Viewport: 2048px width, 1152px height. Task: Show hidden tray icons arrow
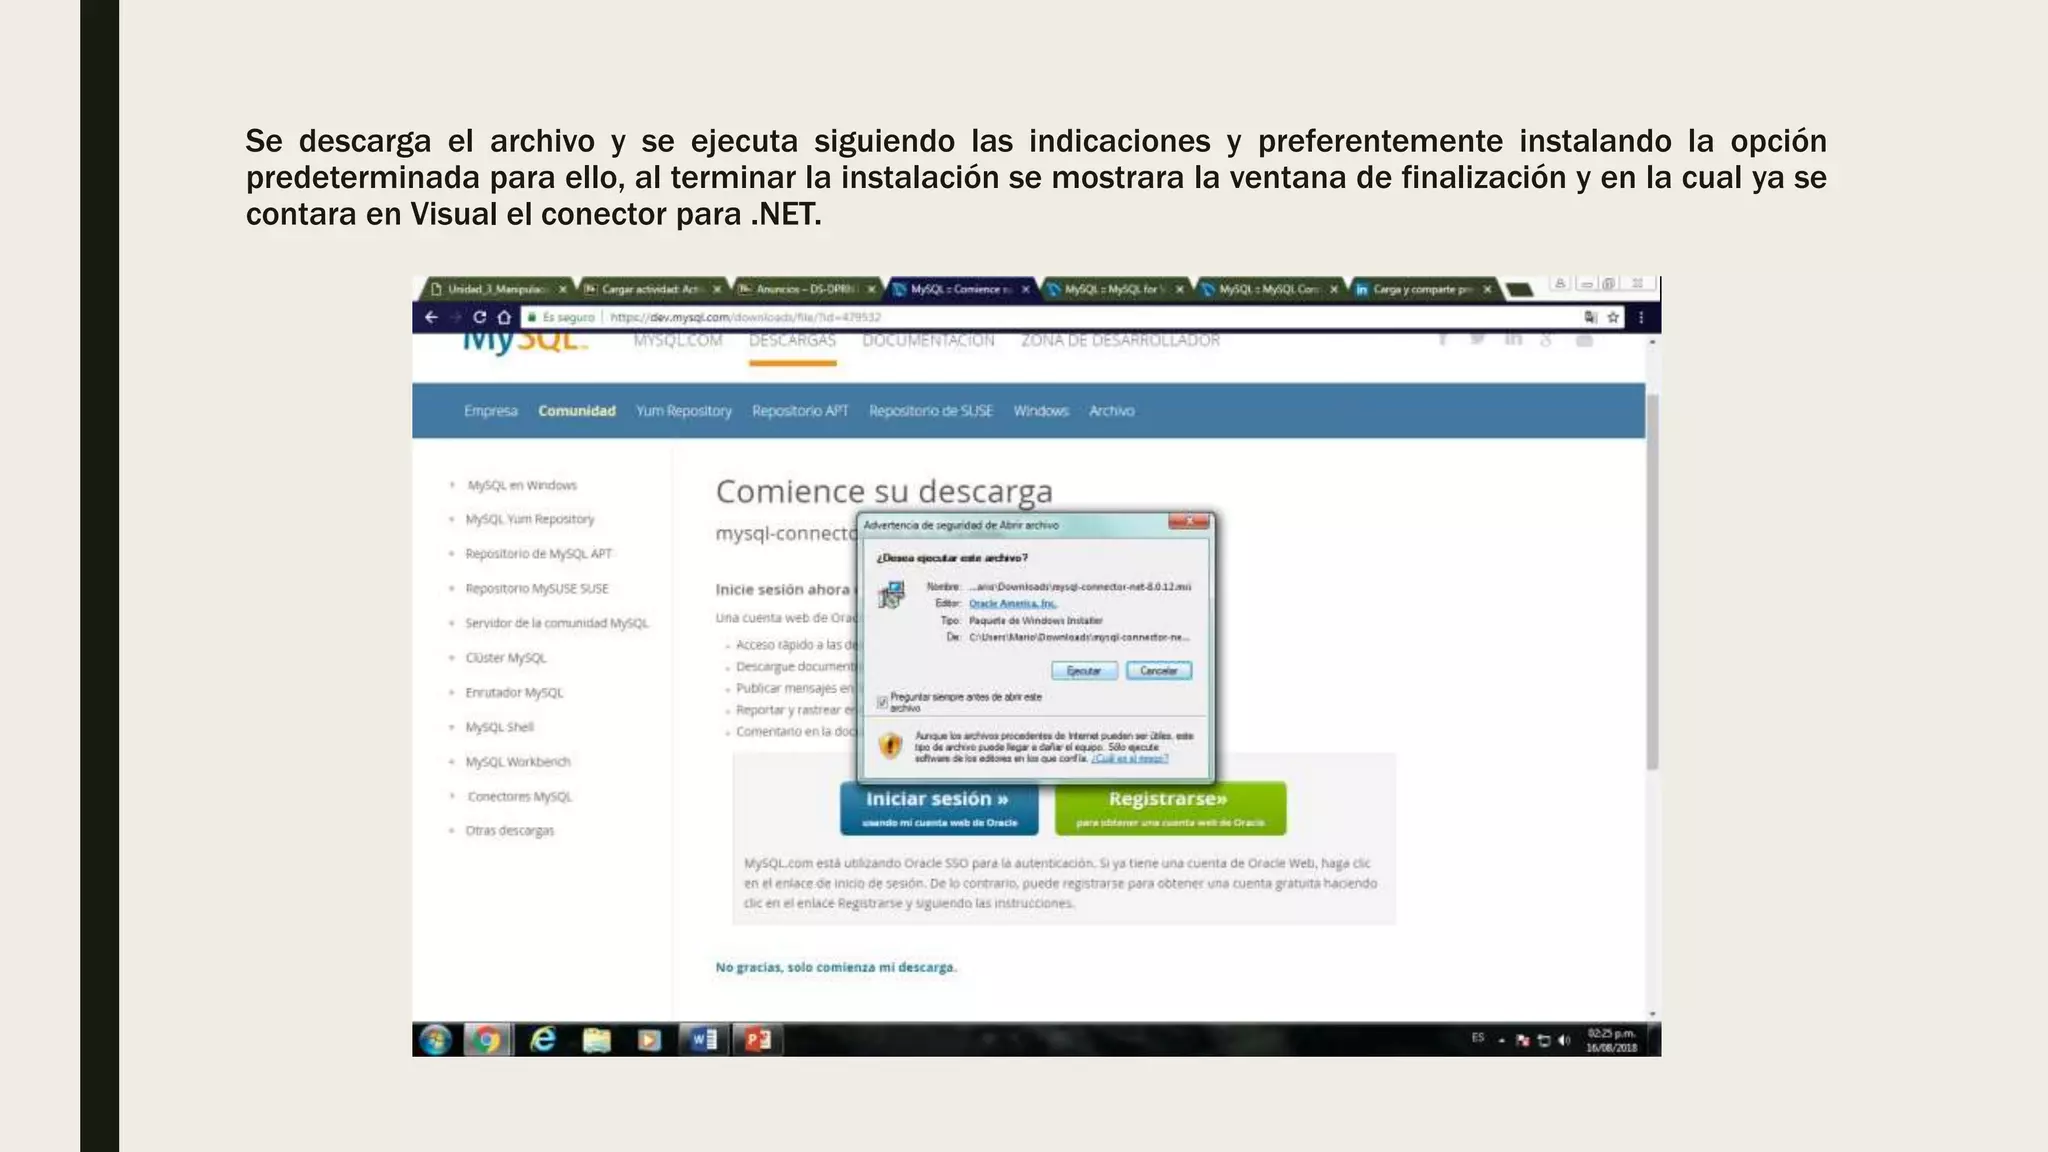click(x=1502, y=1040)
